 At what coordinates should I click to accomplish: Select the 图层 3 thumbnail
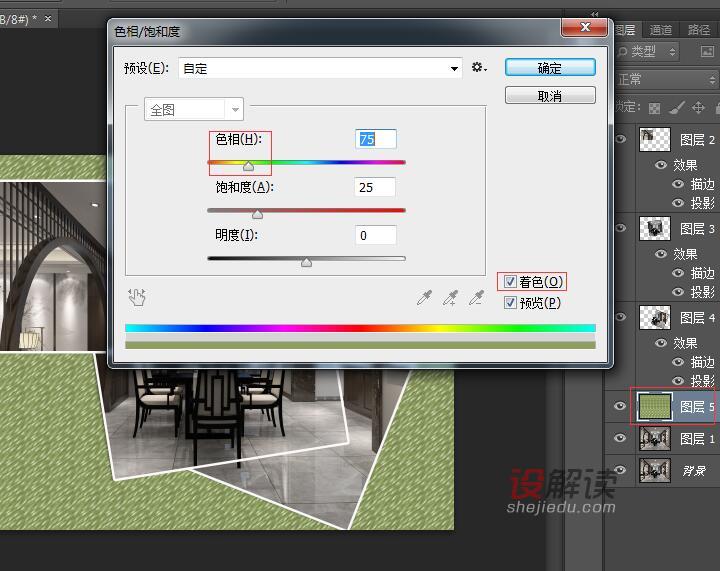655,228
